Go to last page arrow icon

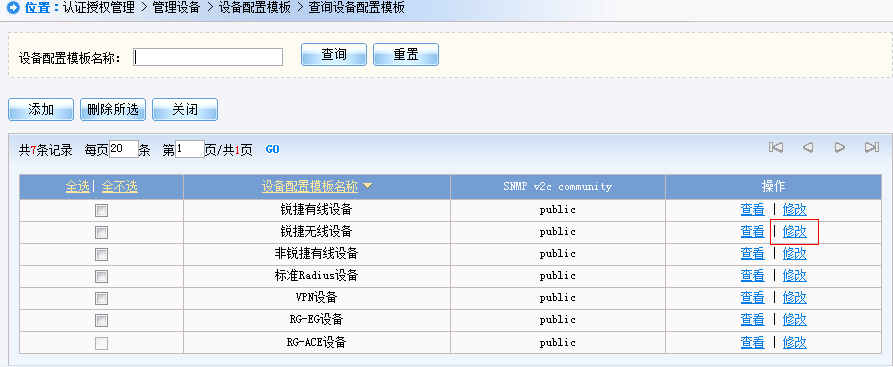pos(872,148)
